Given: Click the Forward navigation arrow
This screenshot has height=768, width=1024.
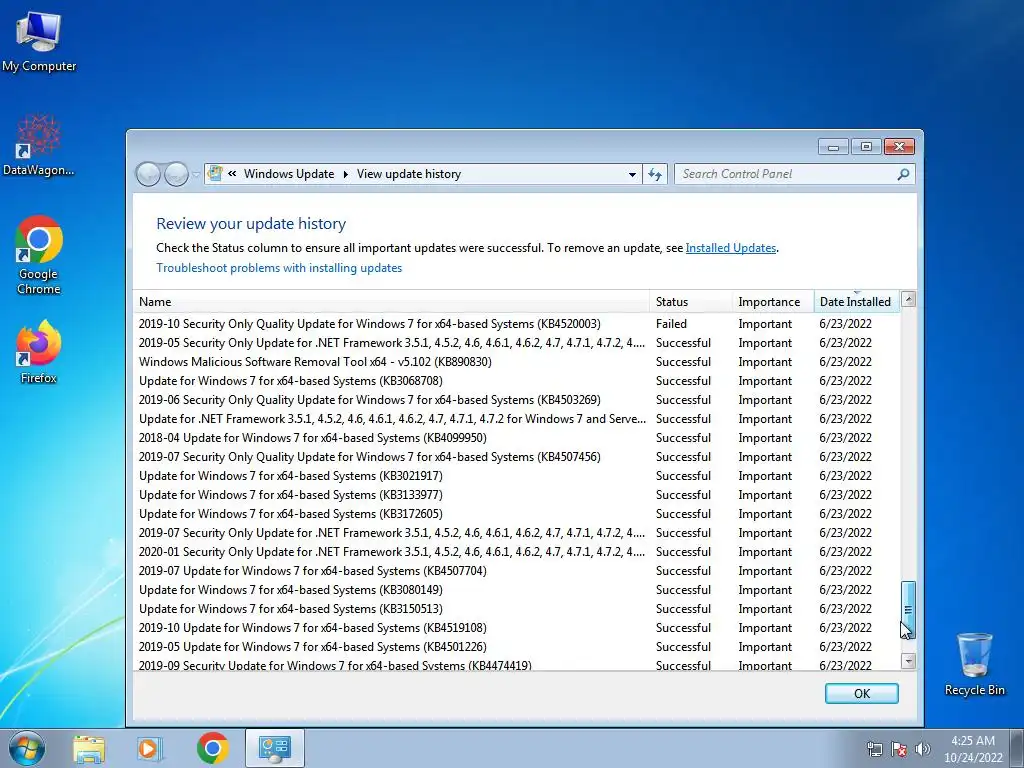Looking at the screenshot, I should [x=176, y=174].
